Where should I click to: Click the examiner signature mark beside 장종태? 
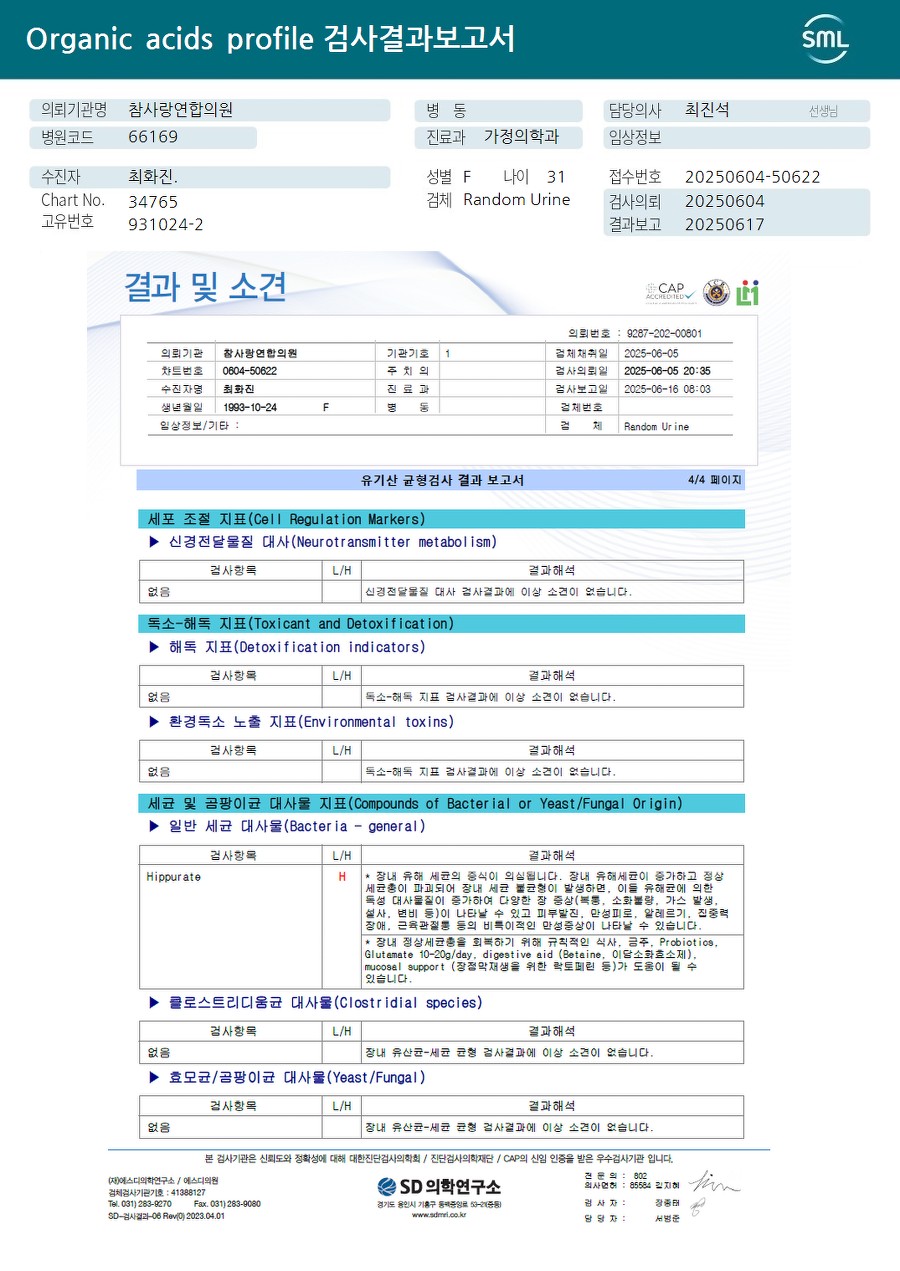coord(696,1205)
